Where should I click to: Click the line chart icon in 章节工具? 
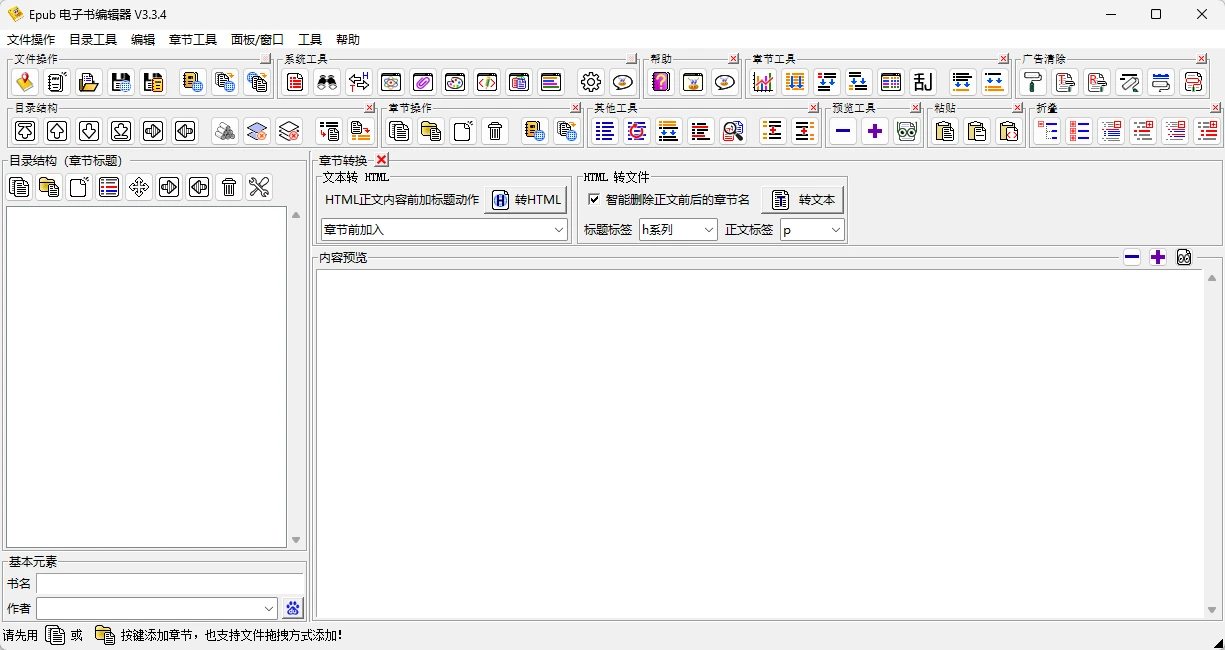tap(763, 82)
